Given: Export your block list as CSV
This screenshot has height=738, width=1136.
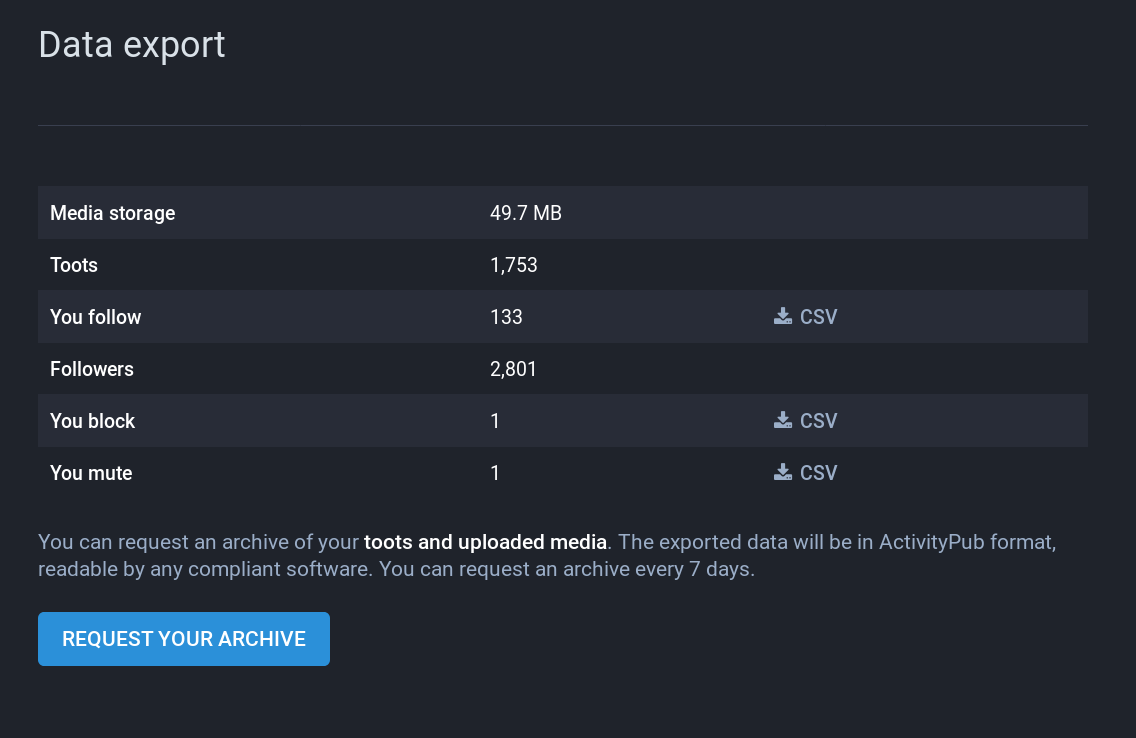Looking at the screenshot, I should [x=805, y=420].
